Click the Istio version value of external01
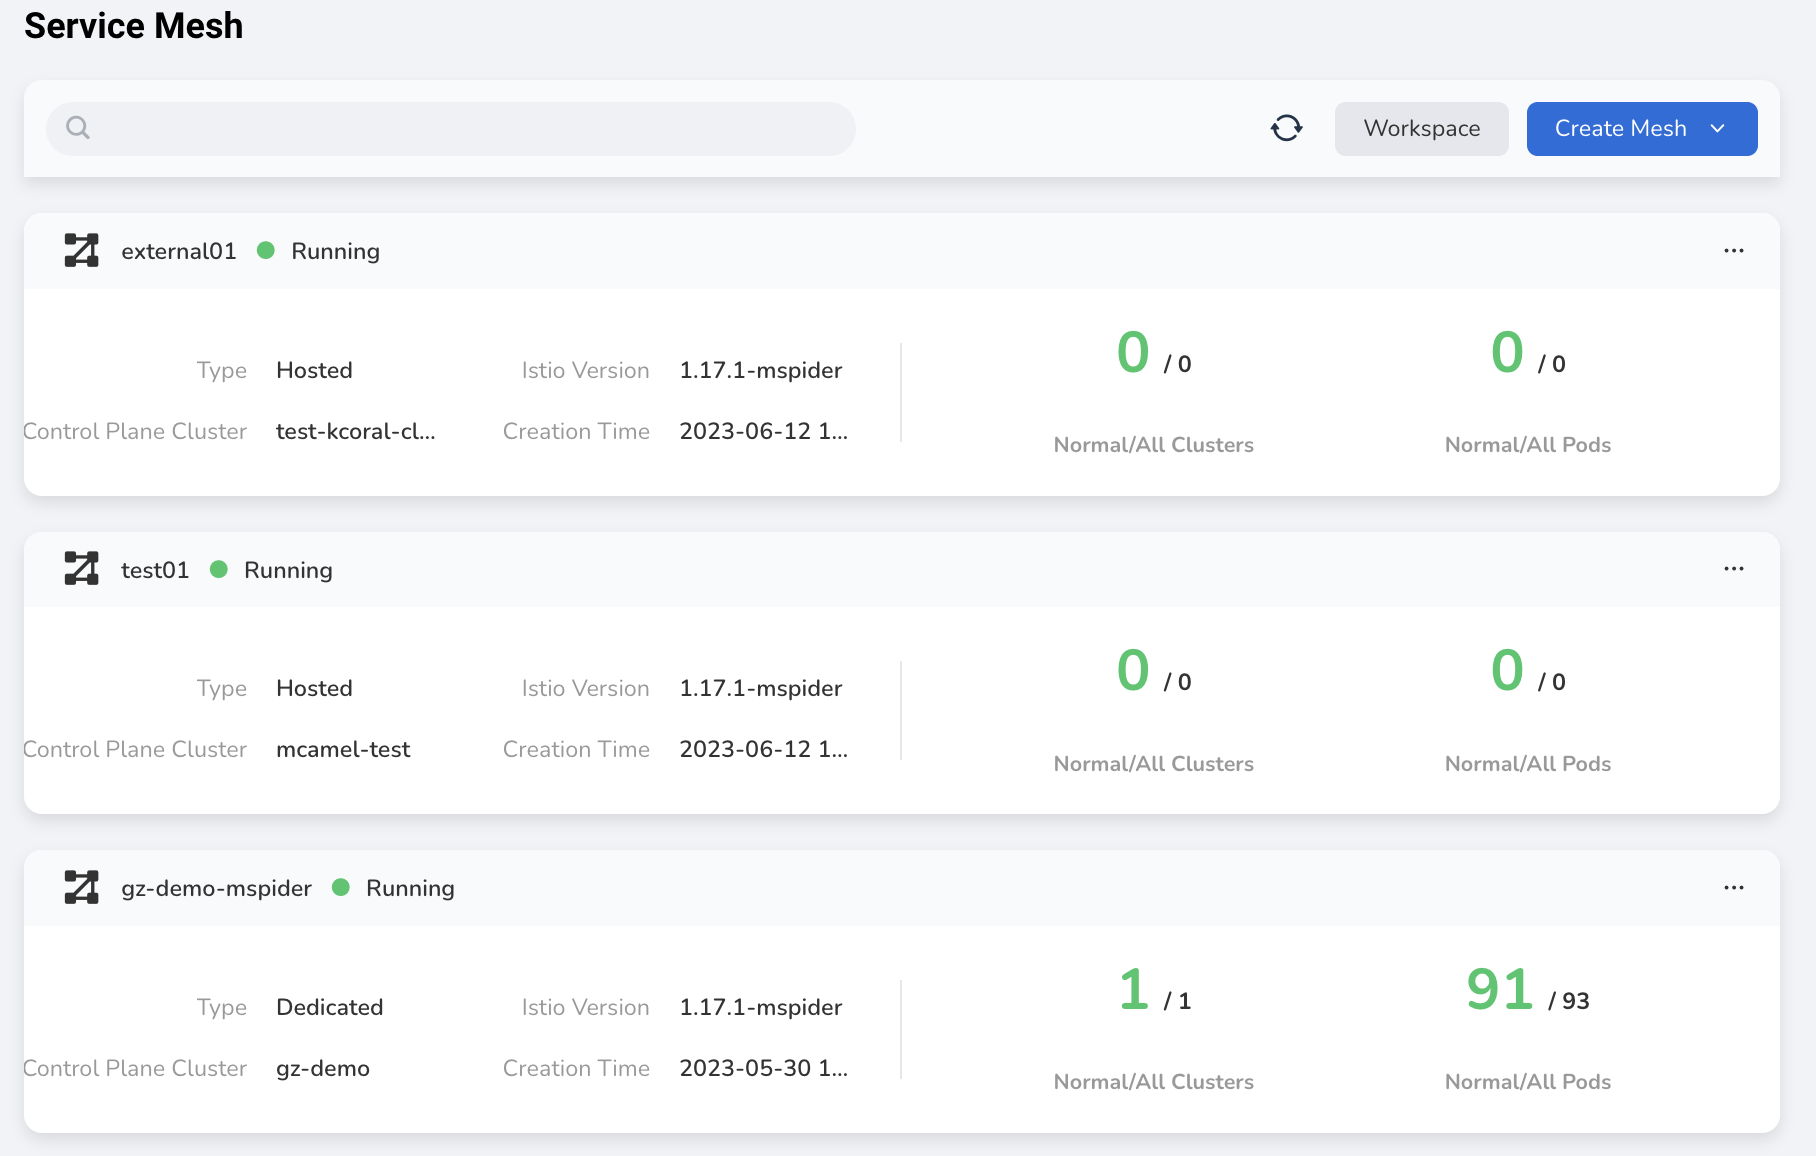 [x=761, y=370]
